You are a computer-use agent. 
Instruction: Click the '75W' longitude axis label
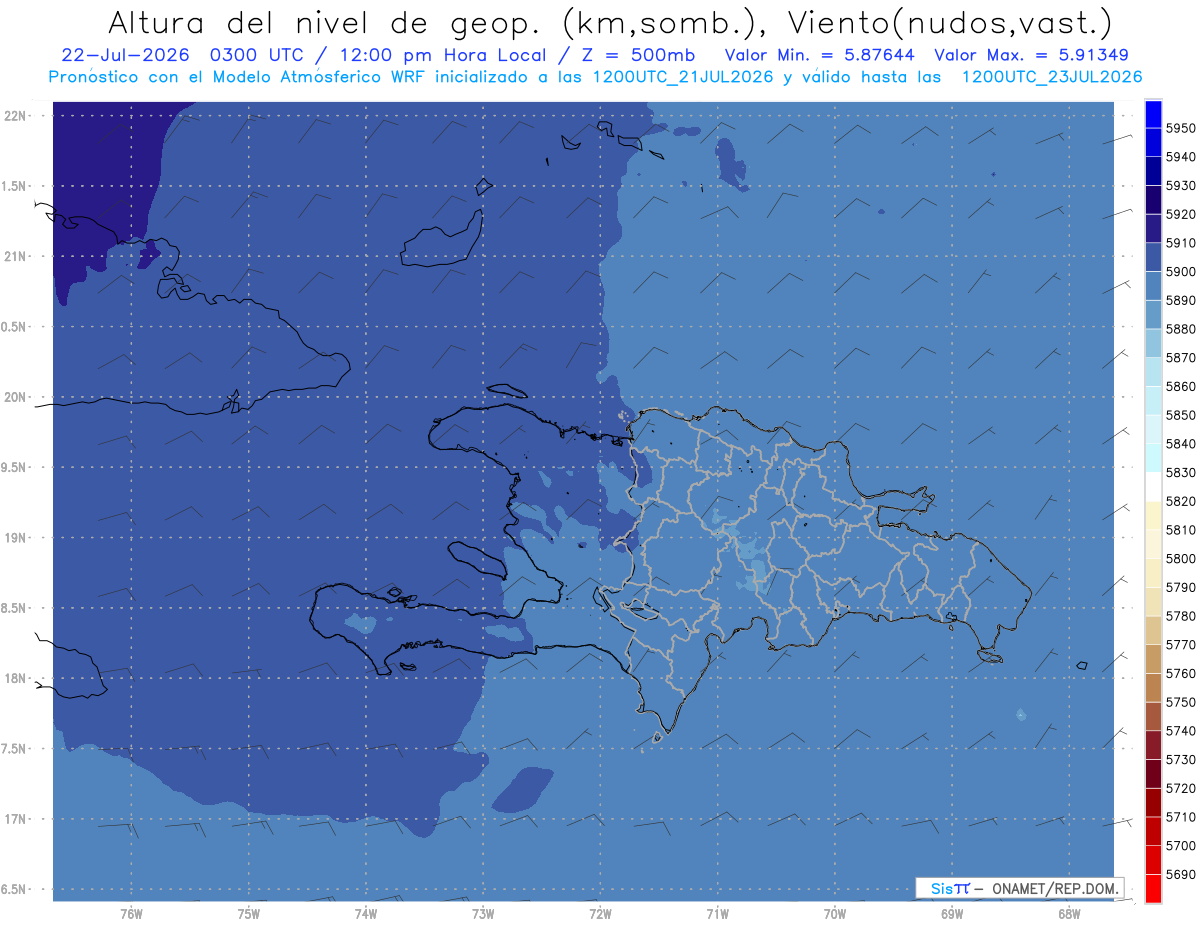[x=249, y=915]
